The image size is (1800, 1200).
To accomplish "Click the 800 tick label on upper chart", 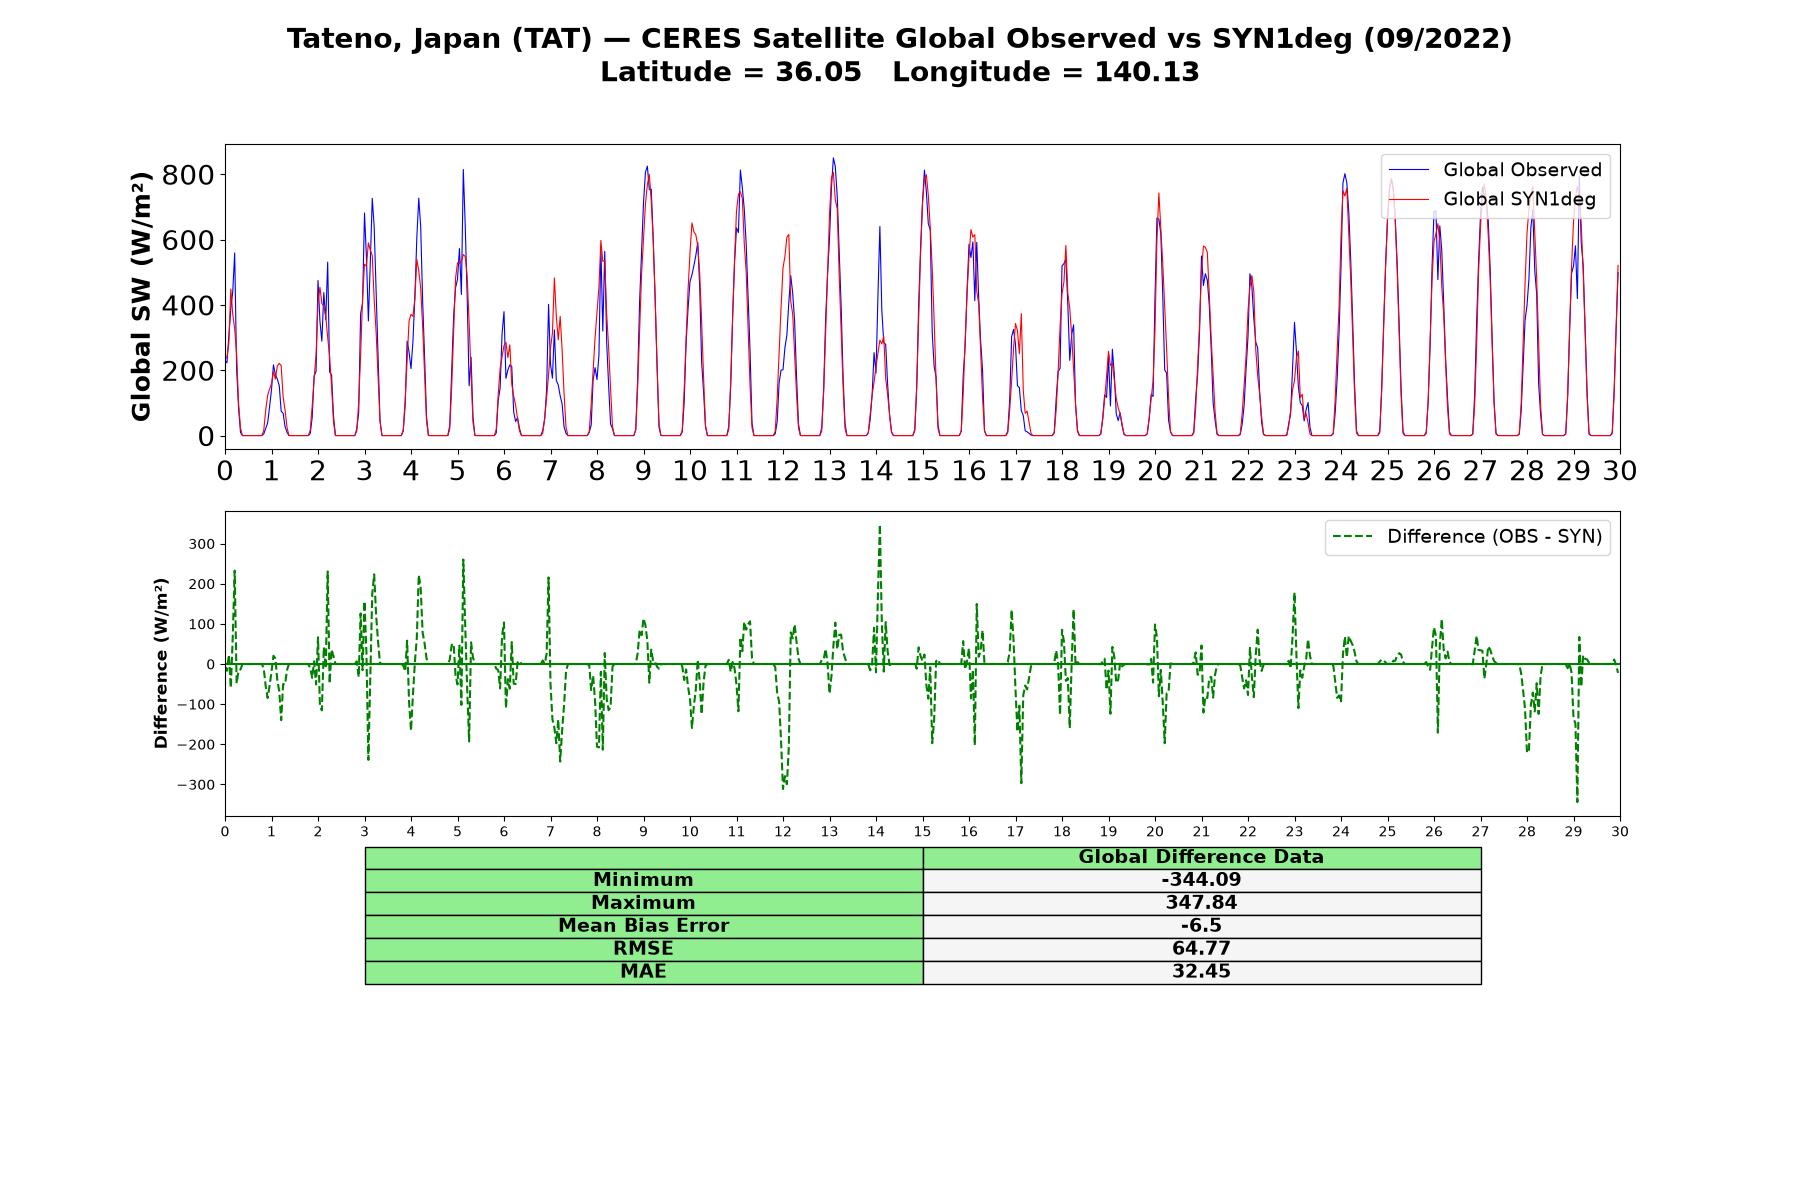I will (x=188, y=175).
